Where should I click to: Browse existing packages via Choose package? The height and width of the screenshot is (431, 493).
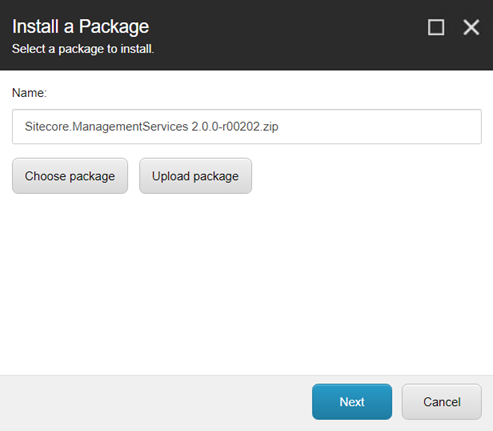(x=70, y=176)
